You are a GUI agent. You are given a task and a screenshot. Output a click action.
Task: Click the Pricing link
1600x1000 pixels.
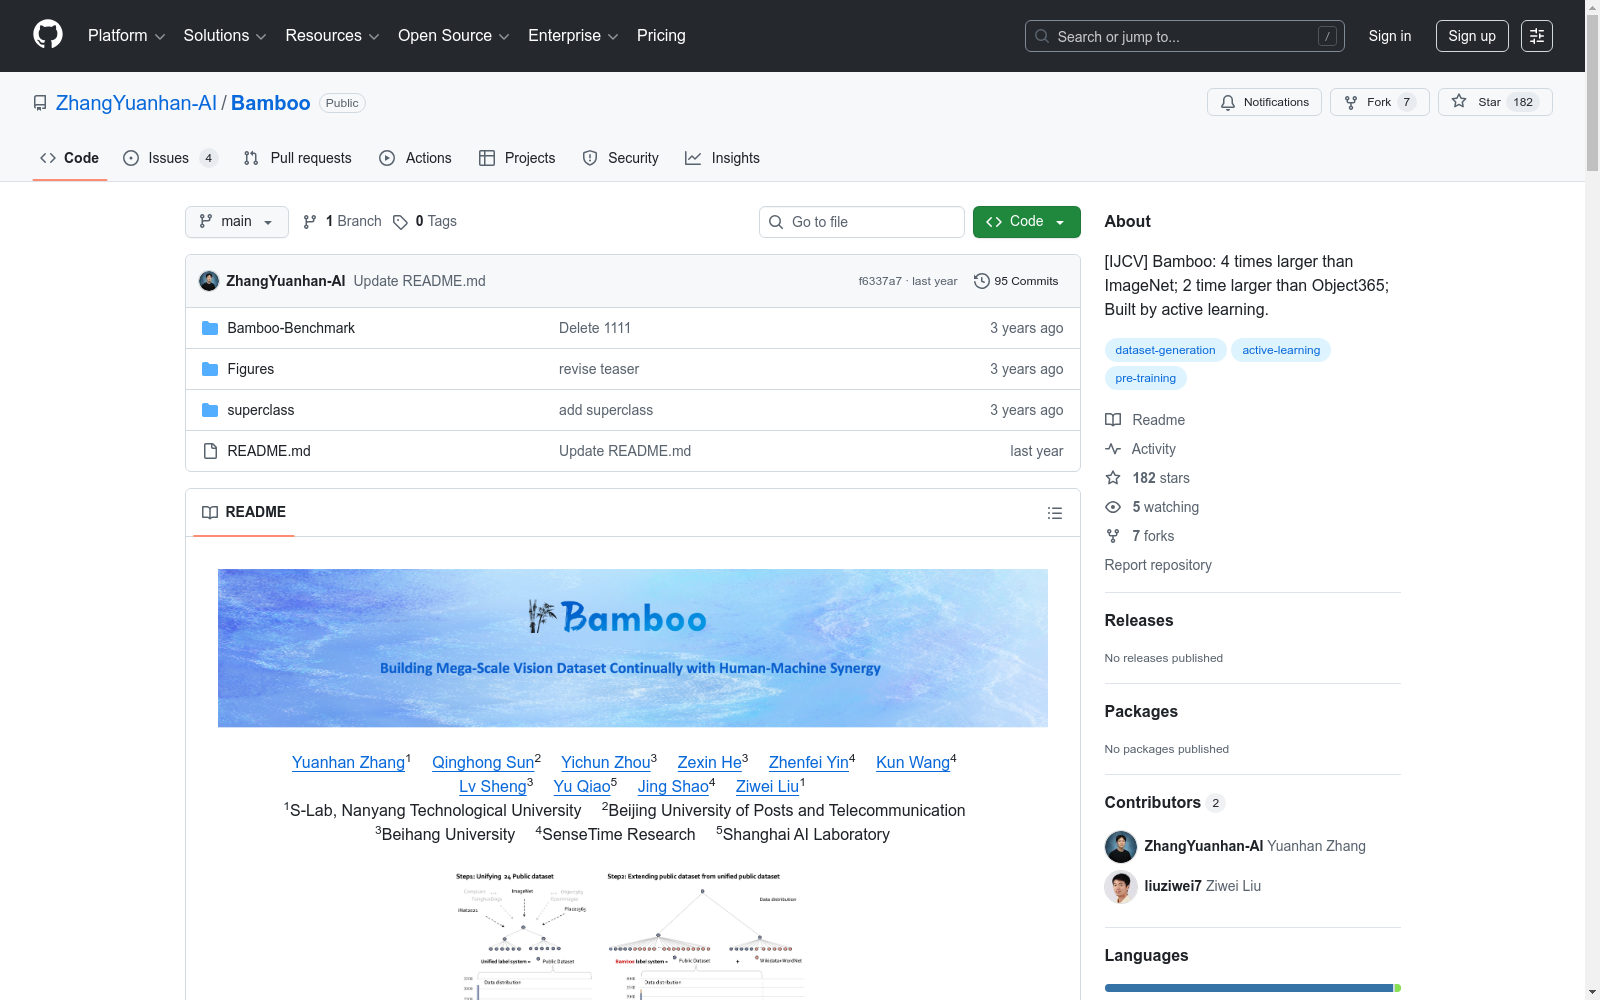click(x=661, y=36)
